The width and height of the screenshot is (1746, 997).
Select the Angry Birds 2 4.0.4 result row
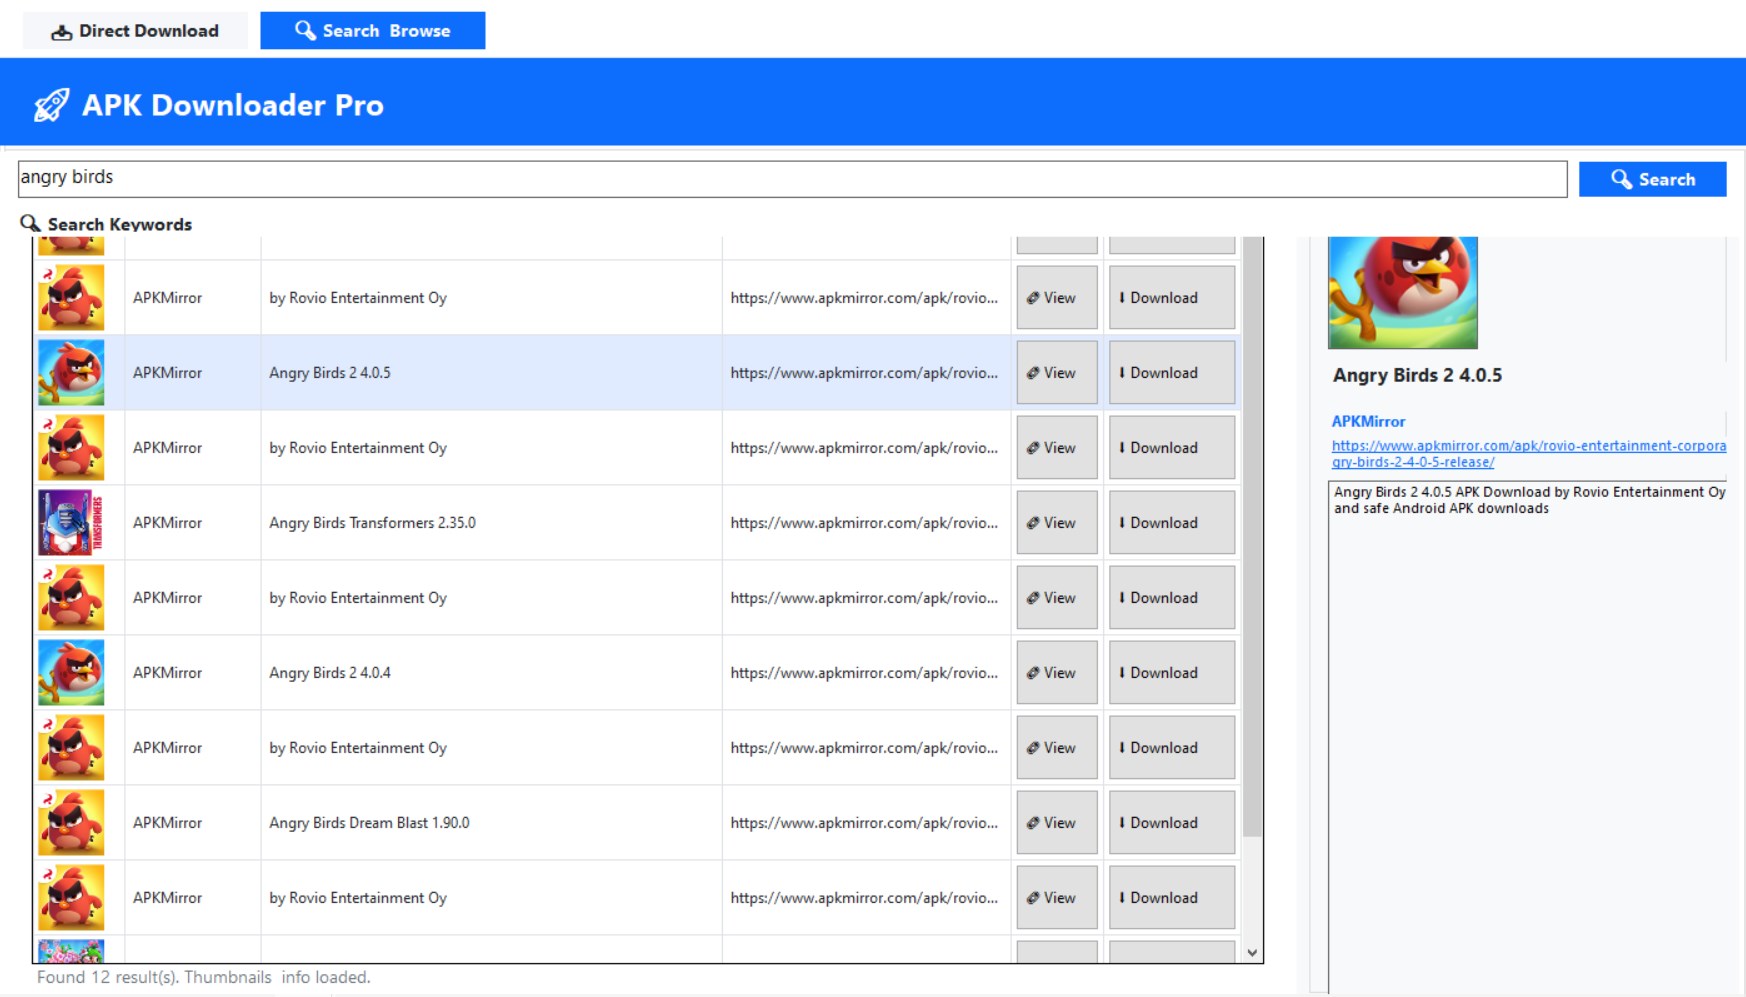(x=500, y=672)
